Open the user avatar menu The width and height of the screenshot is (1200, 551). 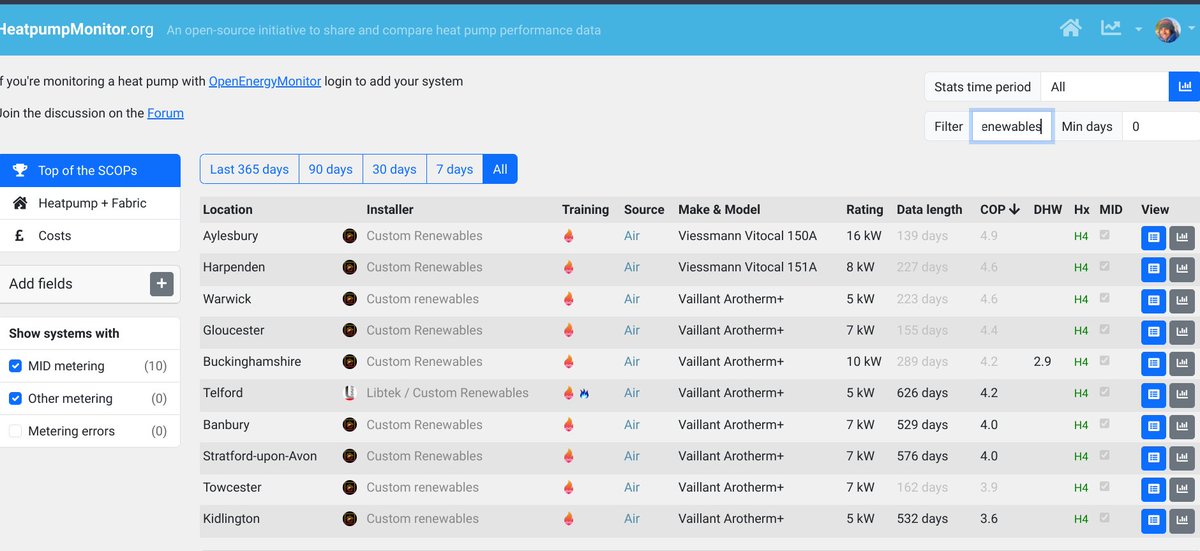1167,29
